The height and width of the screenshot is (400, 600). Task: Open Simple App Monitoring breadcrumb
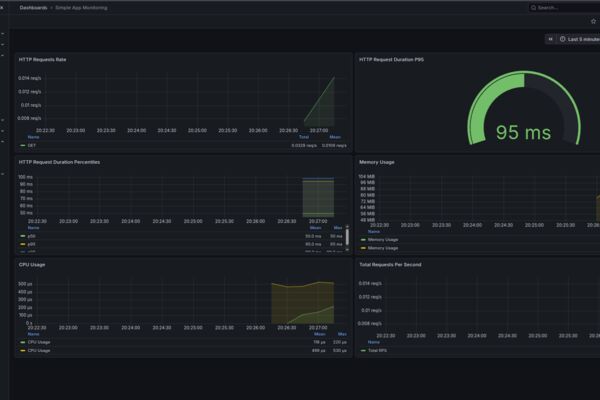point(81,8)
